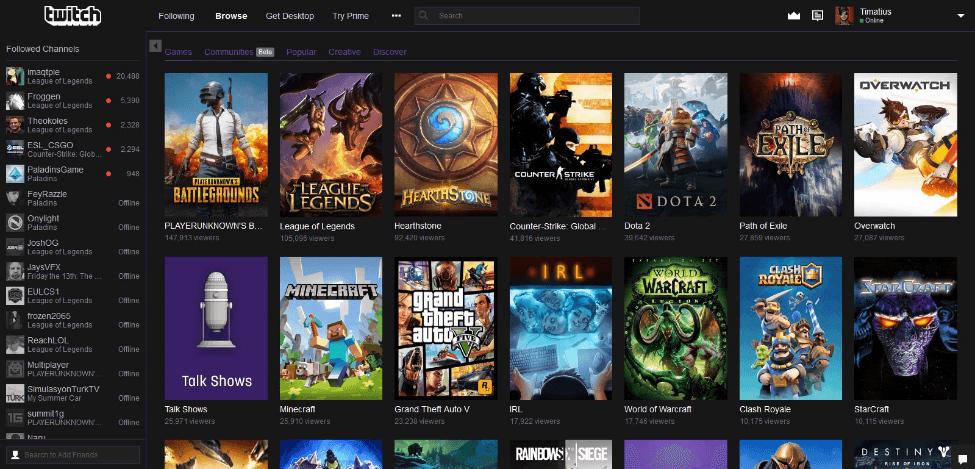The height and width of the screenshot is (469, 975).
Task: Open Theokoles channel avatar
Action: [15, 125]
